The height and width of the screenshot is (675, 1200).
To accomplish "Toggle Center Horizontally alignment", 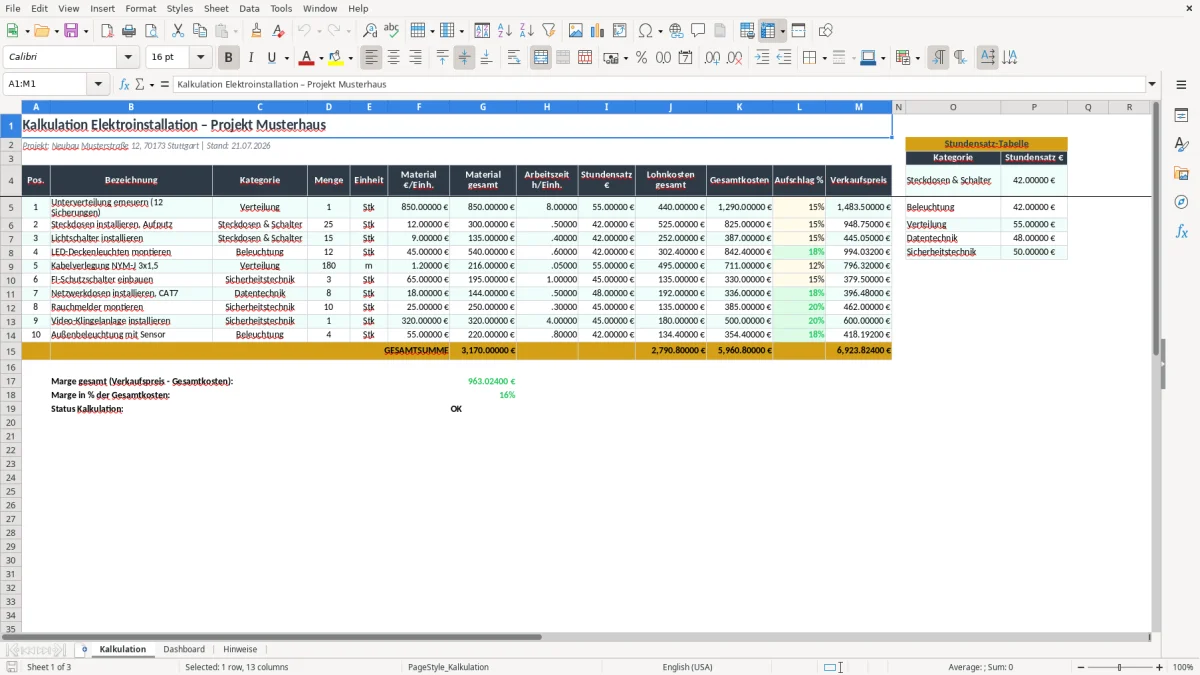I will [394, 58].
